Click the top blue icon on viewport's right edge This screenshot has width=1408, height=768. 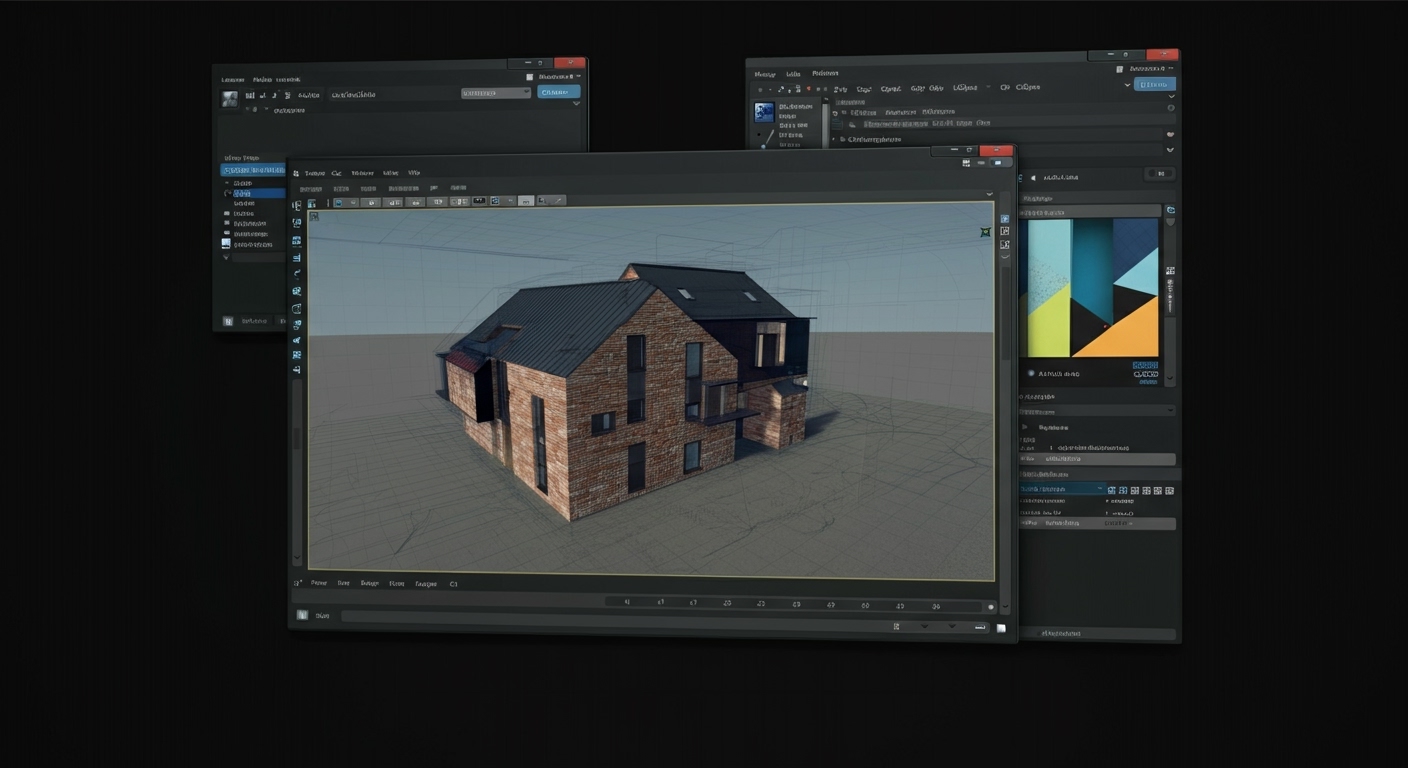[x=1005, y=218]
